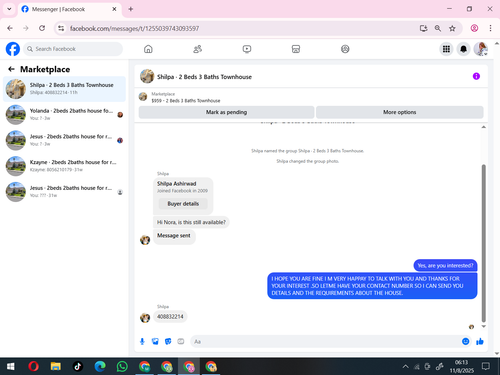500x375 pixels.
Task: Select the Messenger | Facebook tab
Action: (69, 9)
